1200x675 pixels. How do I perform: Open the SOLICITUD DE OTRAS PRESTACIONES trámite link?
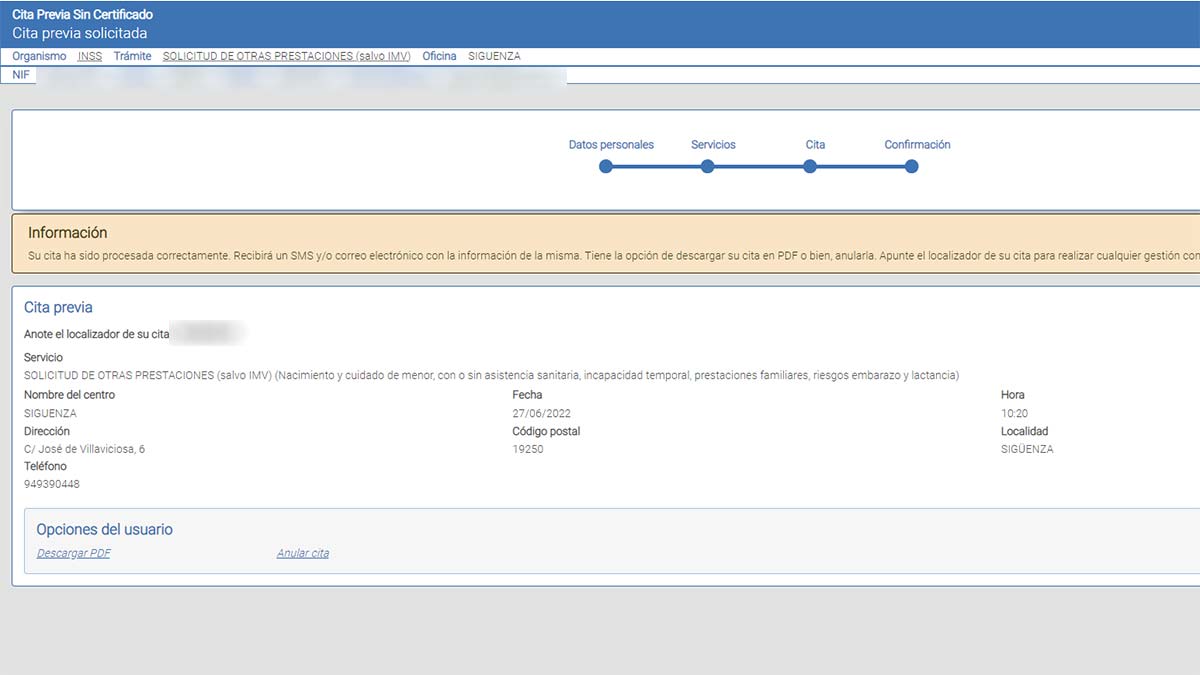point(286,57)
